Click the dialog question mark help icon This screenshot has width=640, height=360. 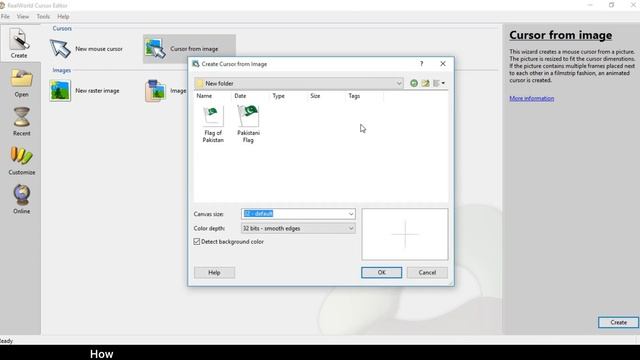(x=422, y=64)
